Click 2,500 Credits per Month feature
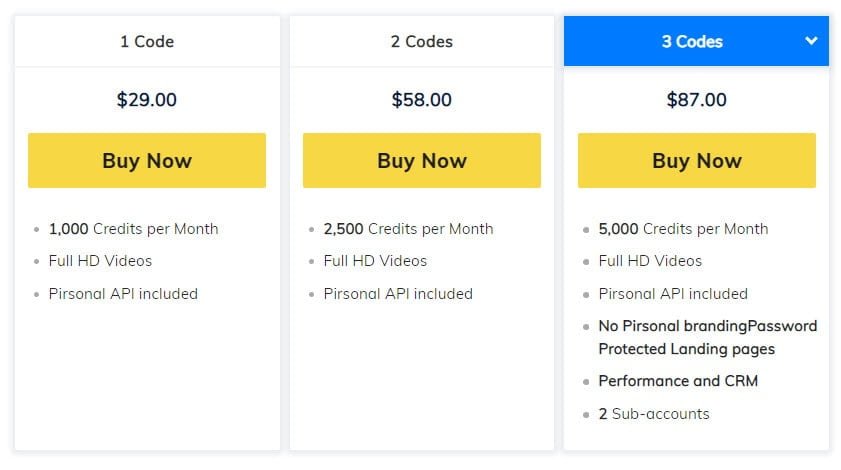841x470 pixels. 408,228
